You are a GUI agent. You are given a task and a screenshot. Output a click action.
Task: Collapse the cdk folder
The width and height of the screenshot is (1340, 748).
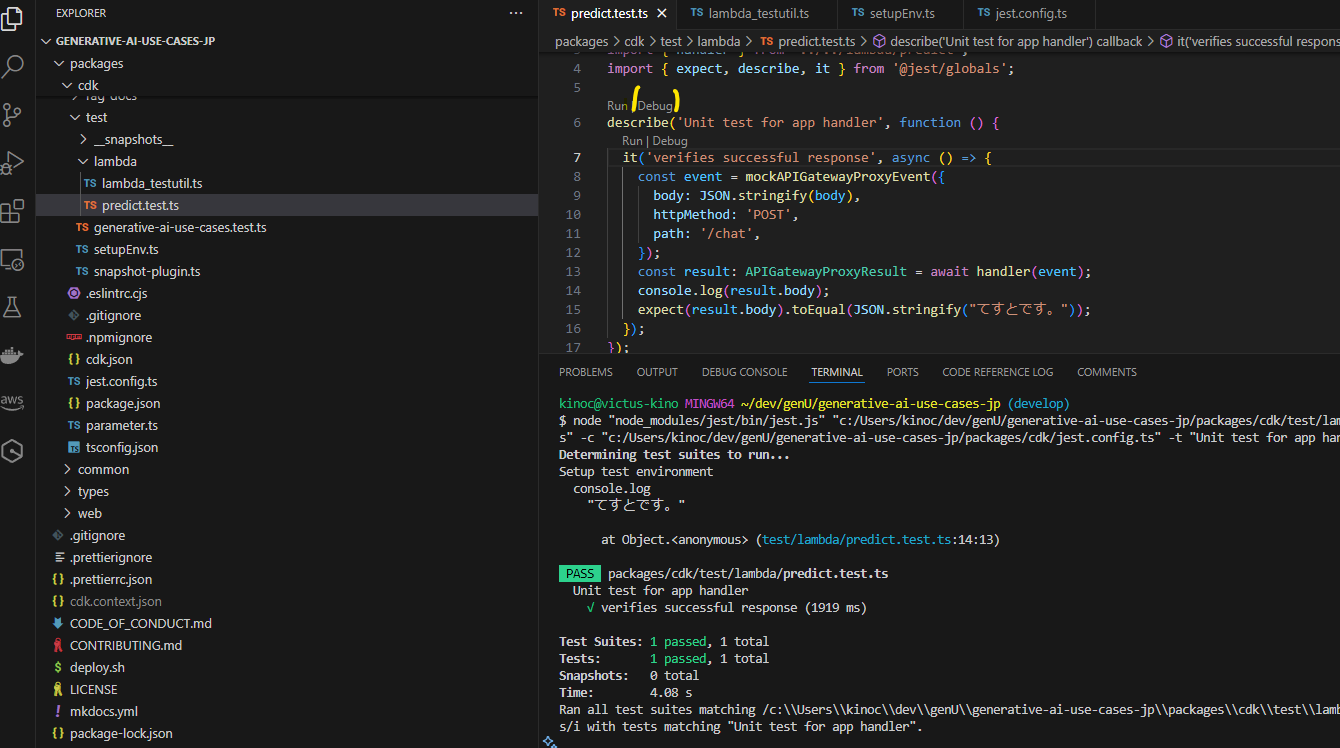(66, 85)
